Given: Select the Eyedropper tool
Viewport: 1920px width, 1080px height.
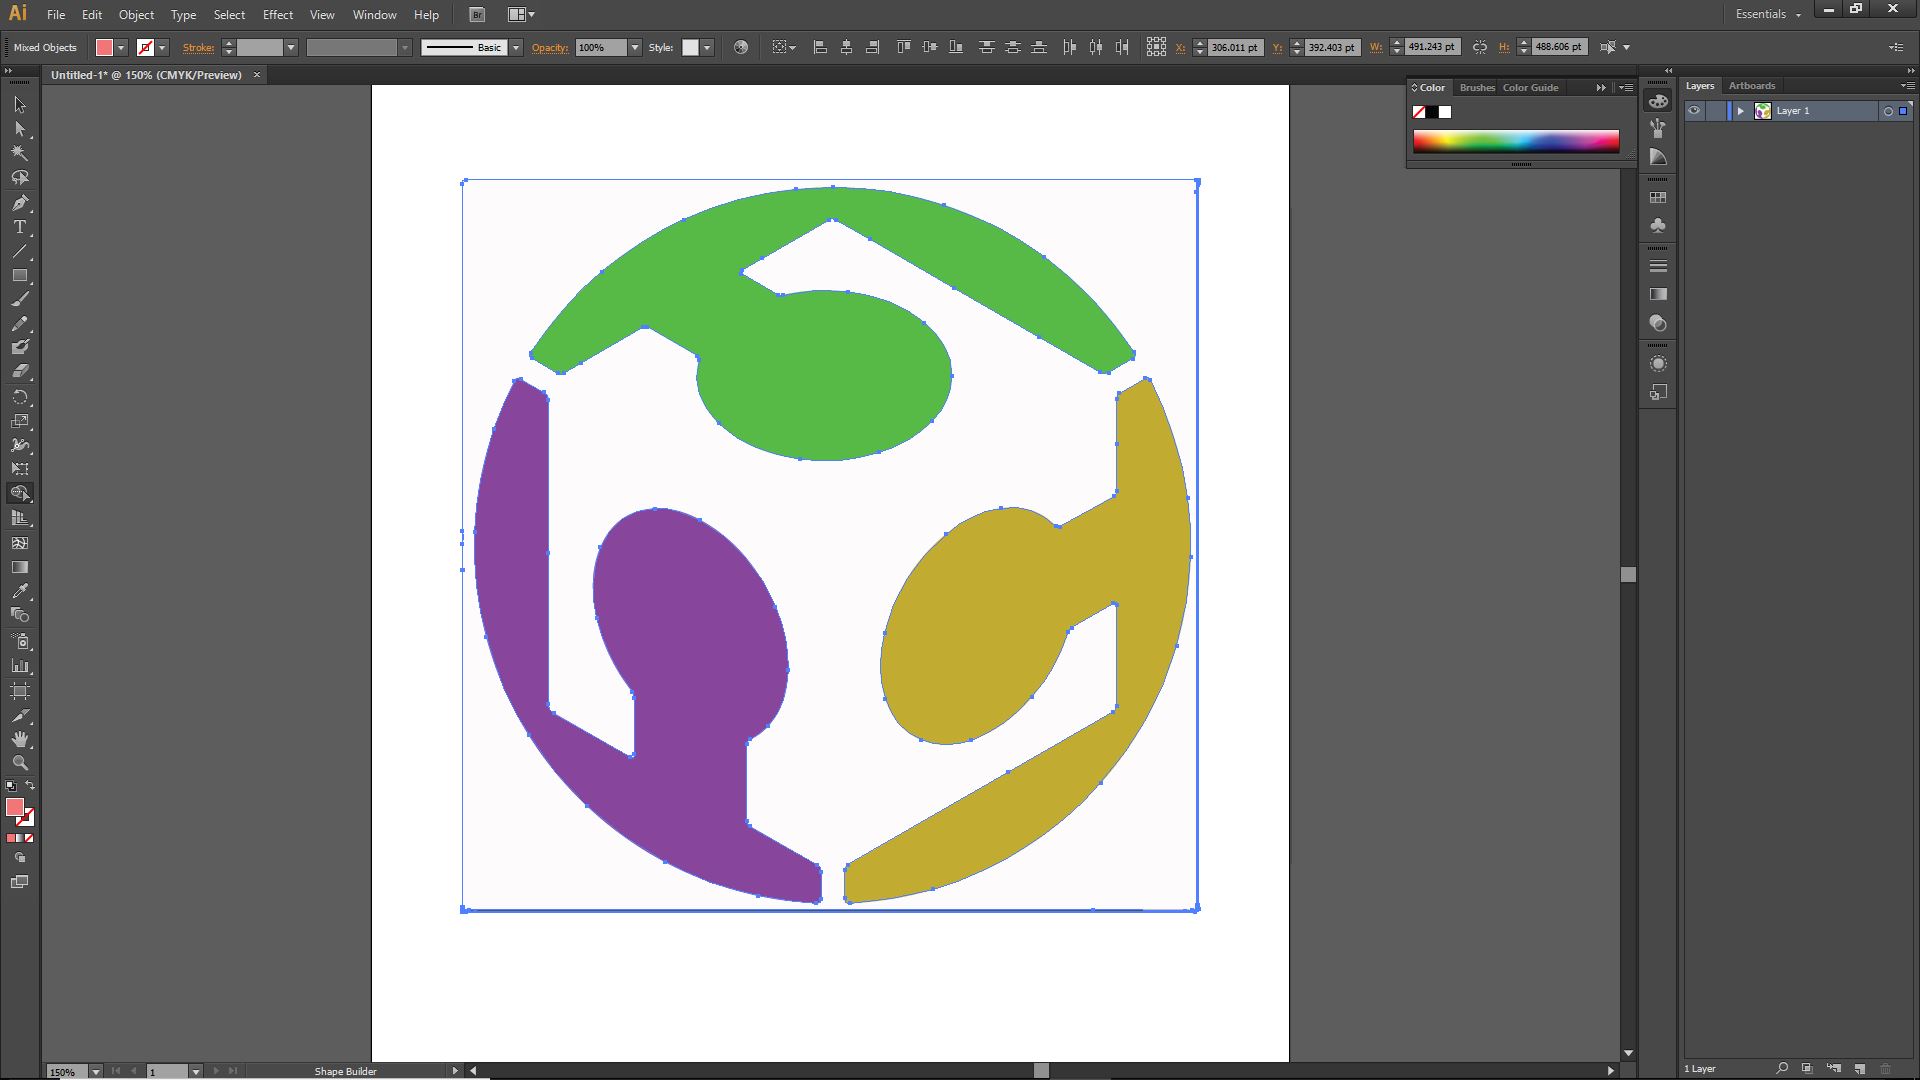Looking at the screenshot, I should [20, 591].
